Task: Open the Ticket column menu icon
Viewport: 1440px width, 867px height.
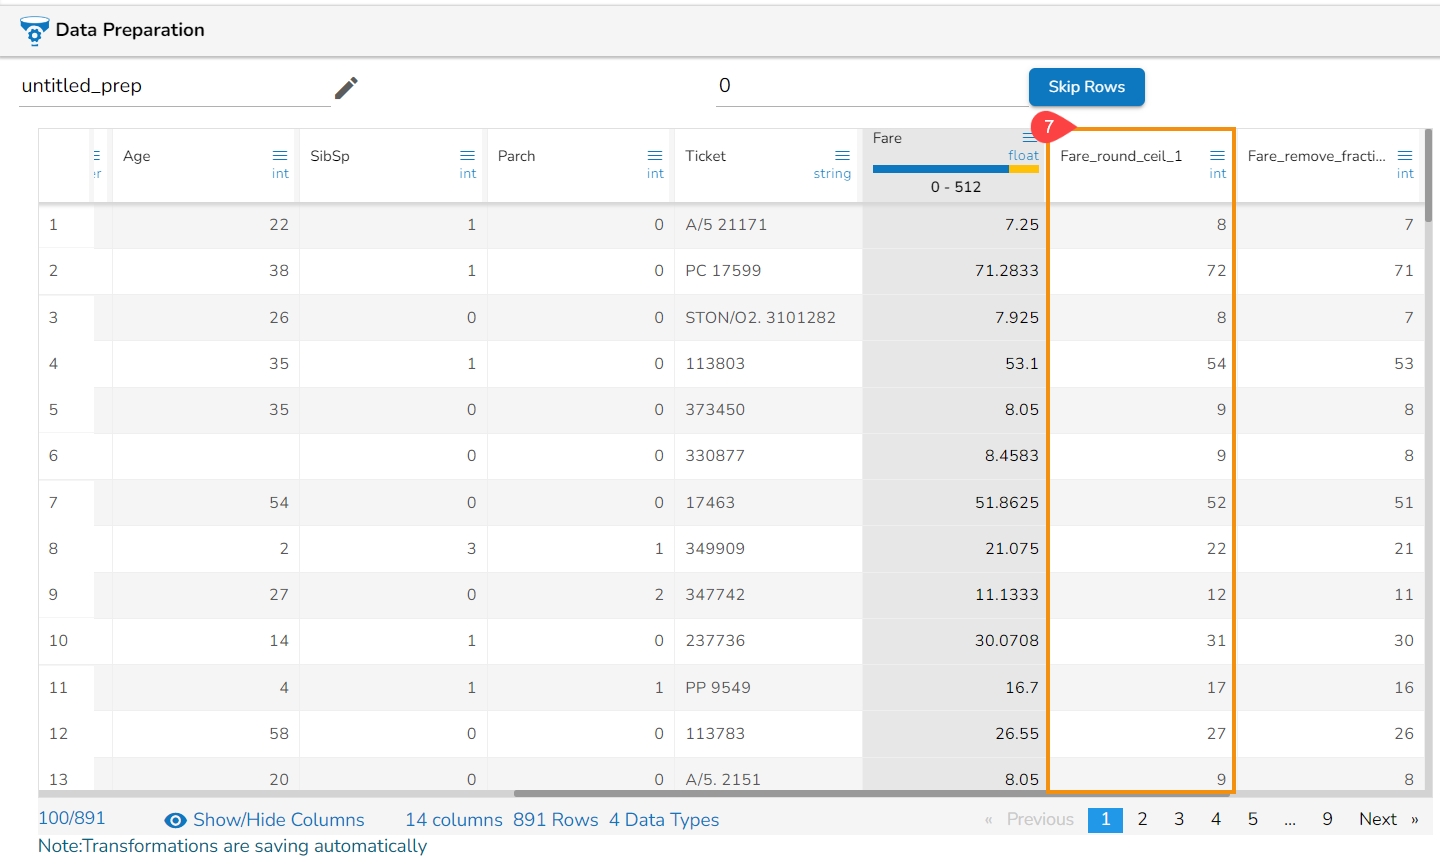Action: click(x=842, y=156)
